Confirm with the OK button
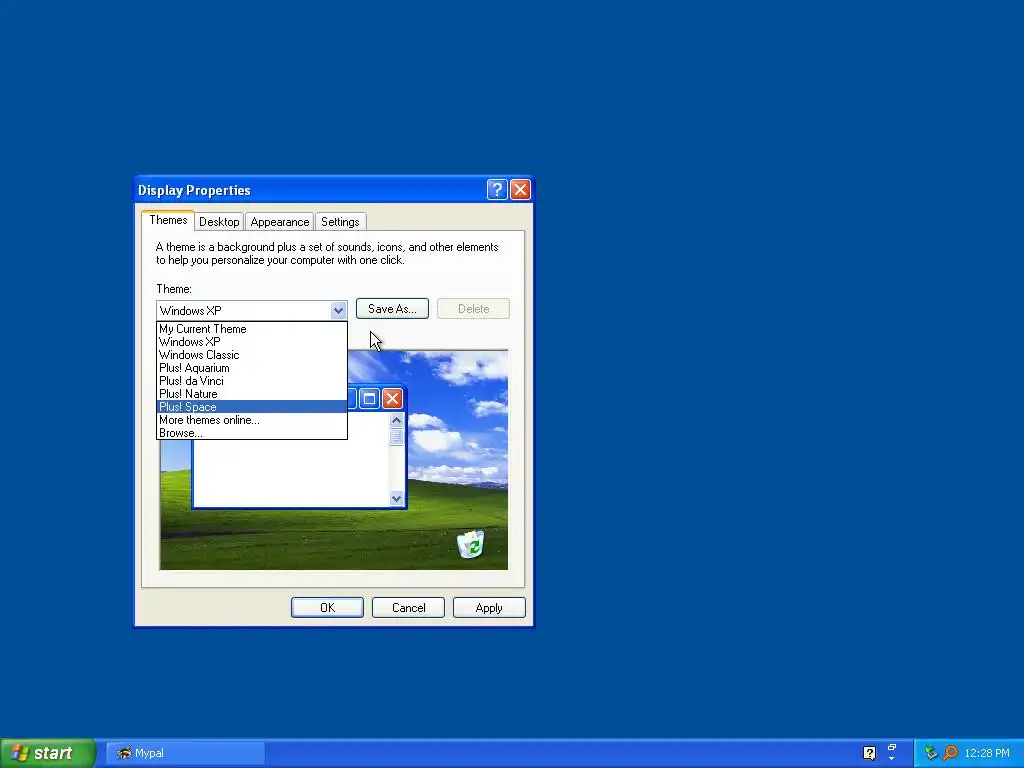This screenshot has height=768, width=1024. (327, 607)
